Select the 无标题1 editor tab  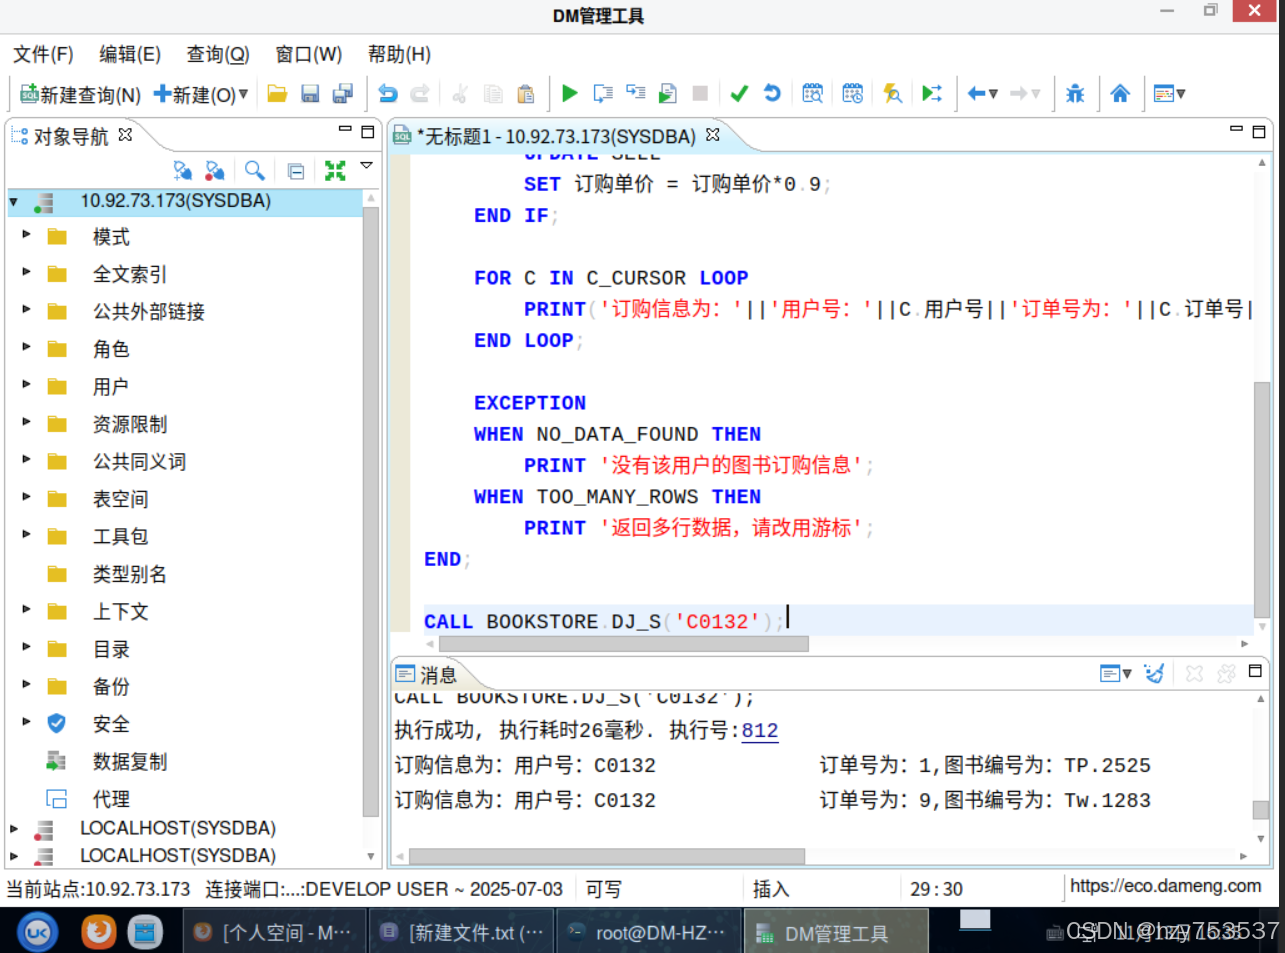point(556,136)
